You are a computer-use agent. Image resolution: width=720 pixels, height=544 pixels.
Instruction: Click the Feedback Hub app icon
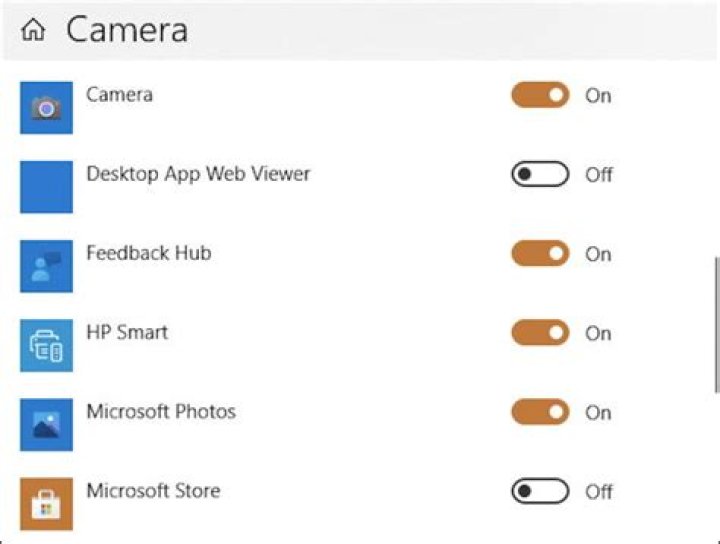click(x=46, y=266)
